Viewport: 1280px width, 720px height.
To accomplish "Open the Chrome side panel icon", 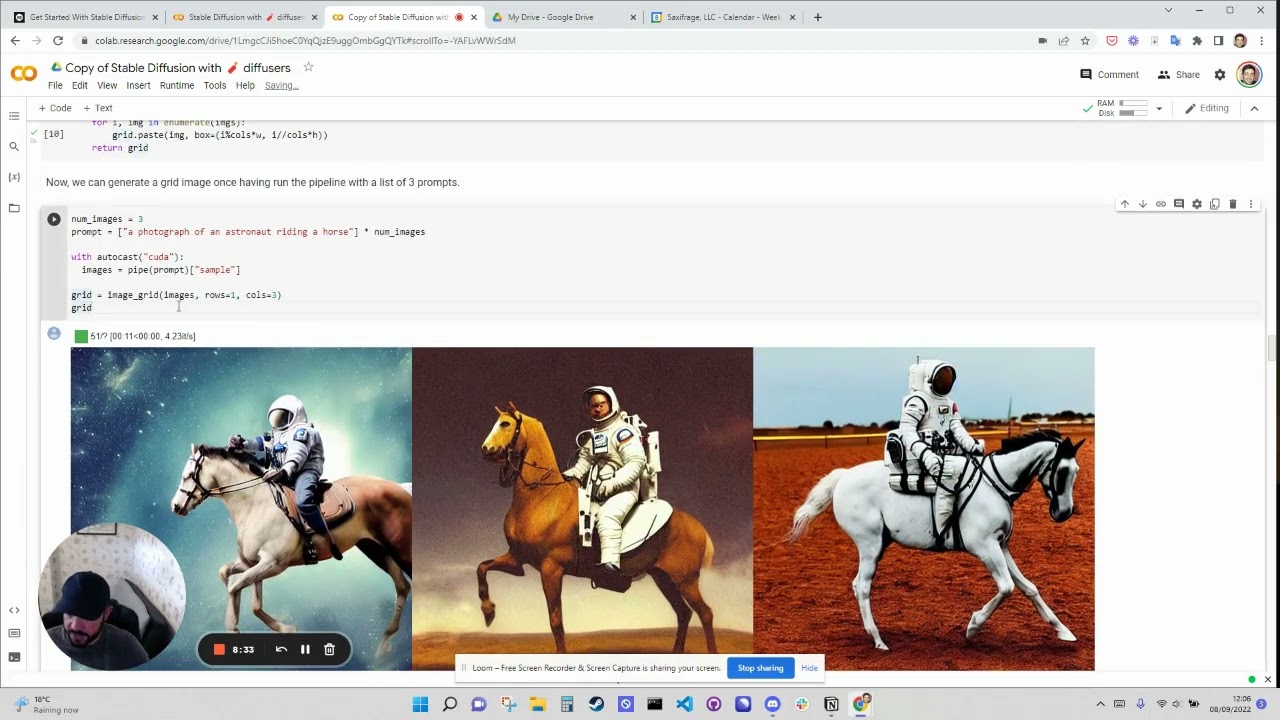I will point(1218,41).
